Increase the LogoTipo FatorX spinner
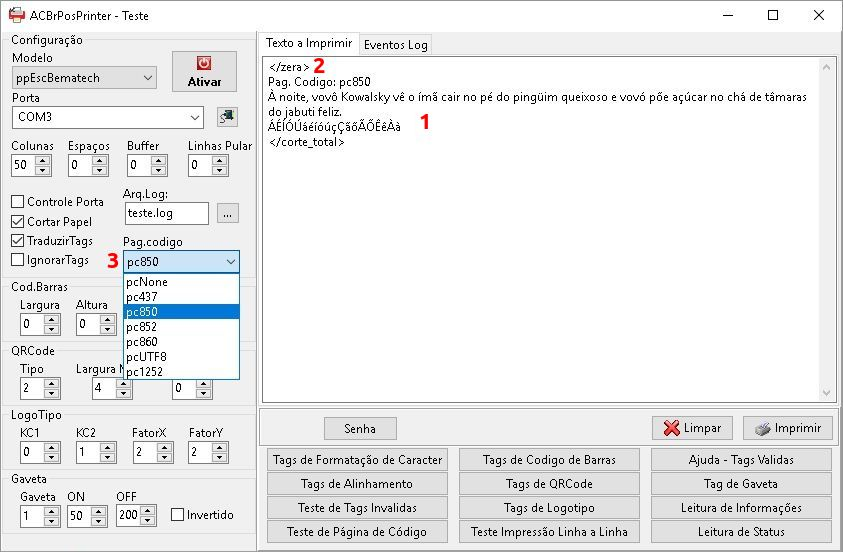 point(165,447)
